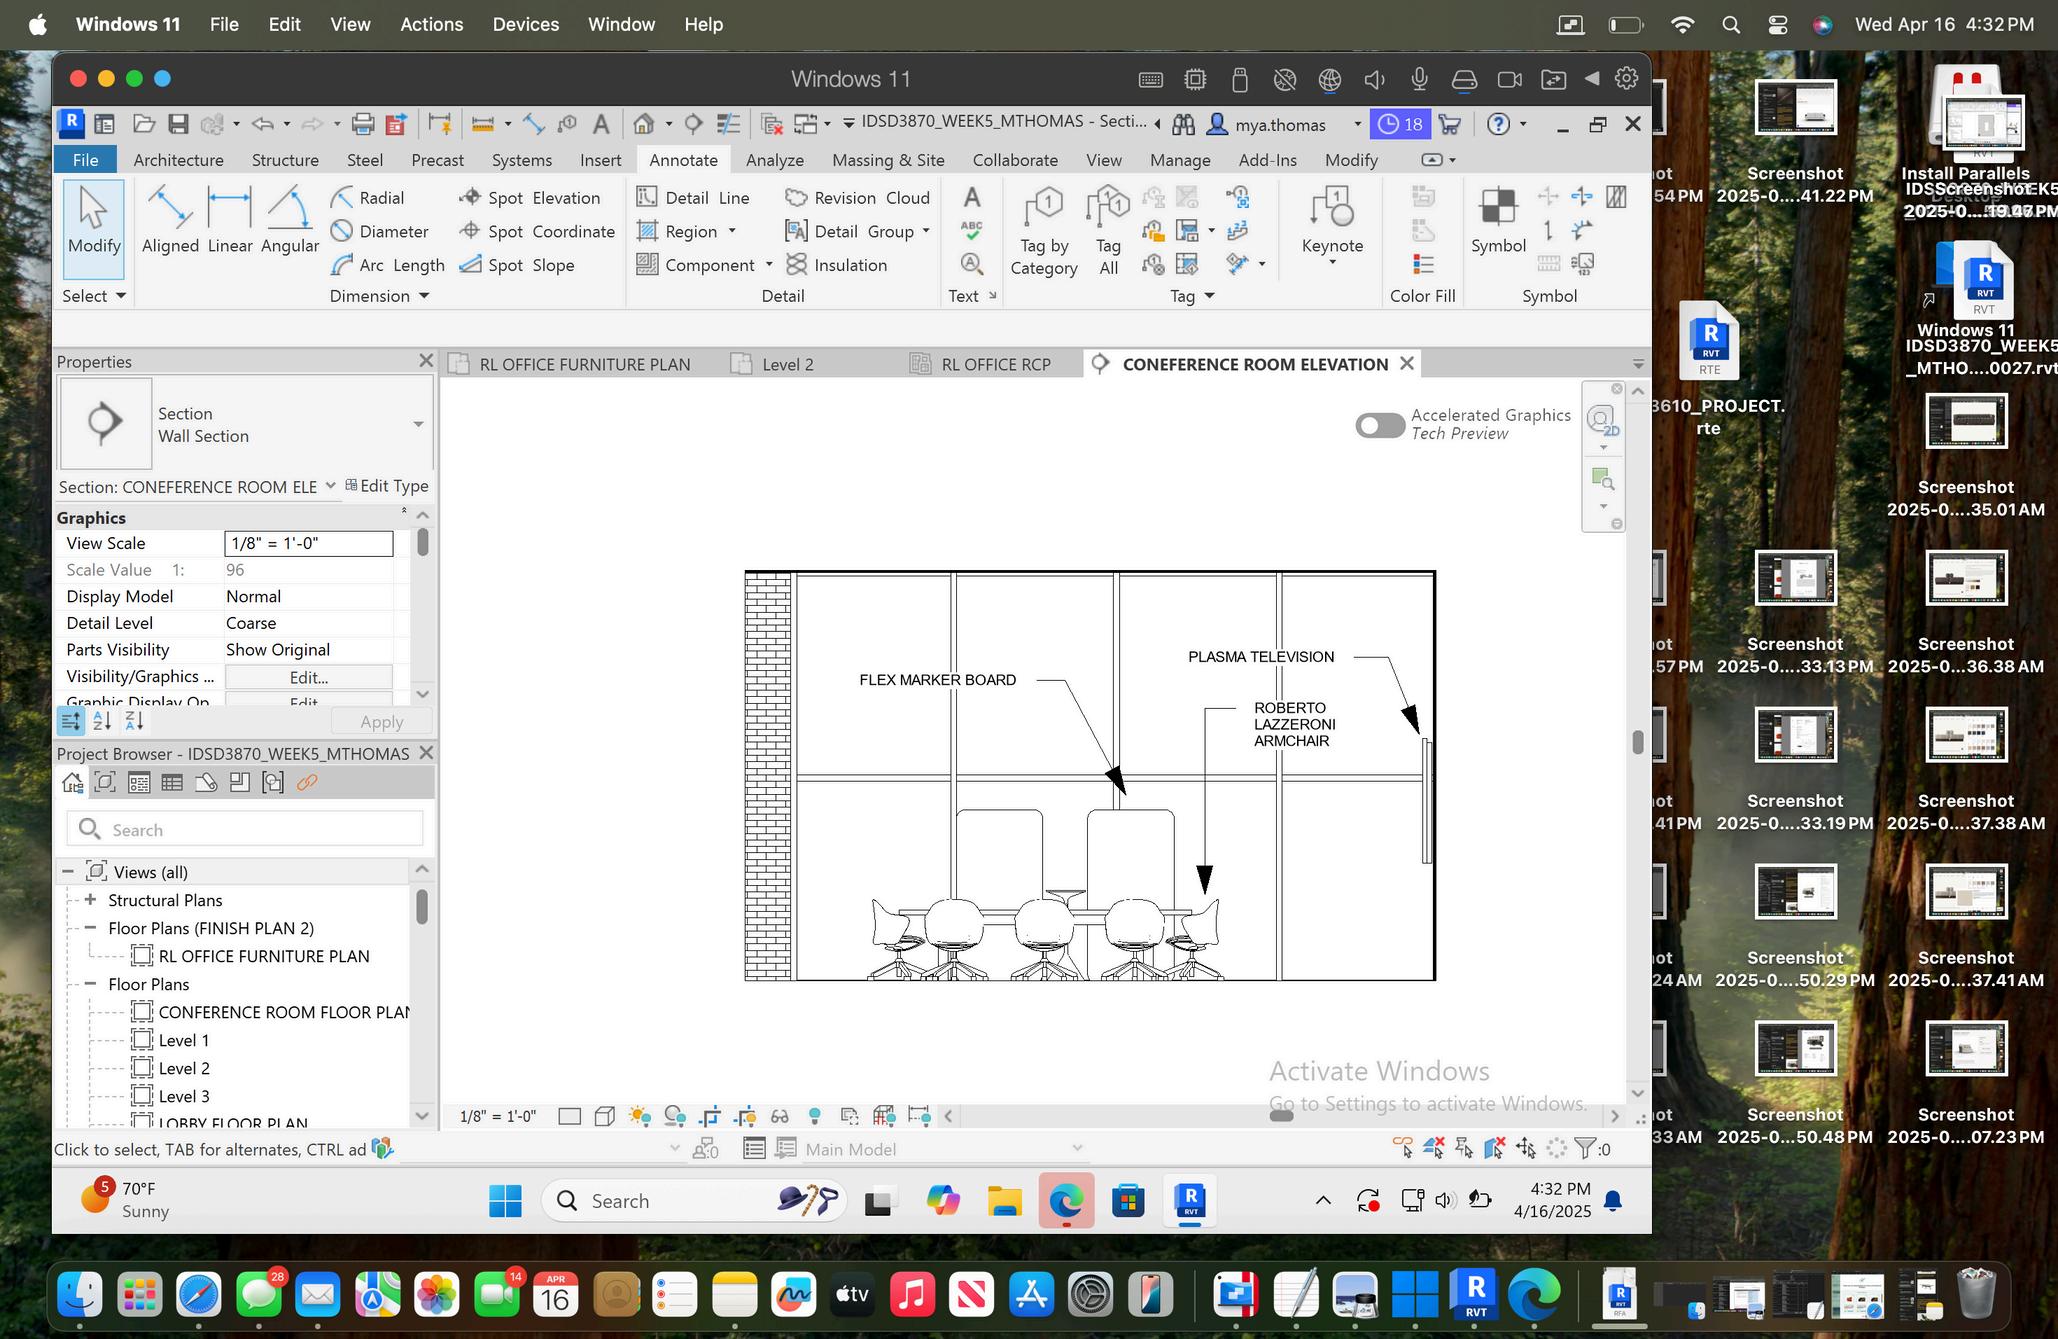The image size is (2058, 1339).
Task: Pick the Arc Length dimension tool
Action: tap(387, 265)
